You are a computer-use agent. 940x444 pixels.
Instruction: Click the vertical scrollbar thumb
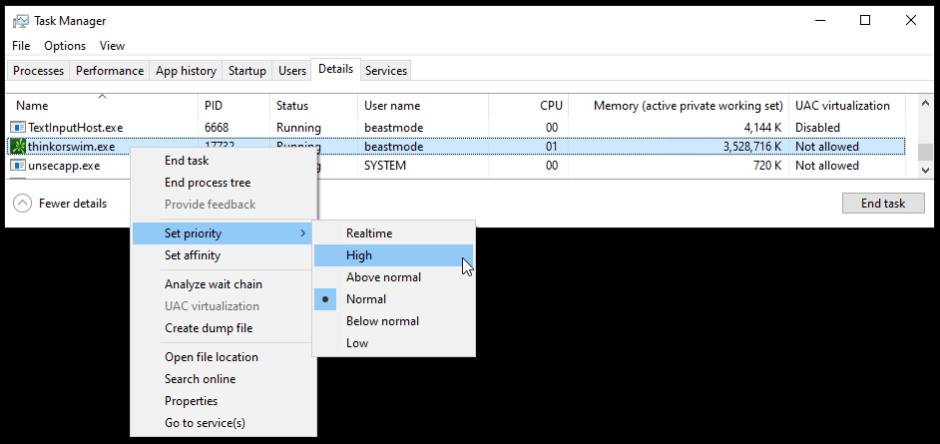tap(925, 152)
